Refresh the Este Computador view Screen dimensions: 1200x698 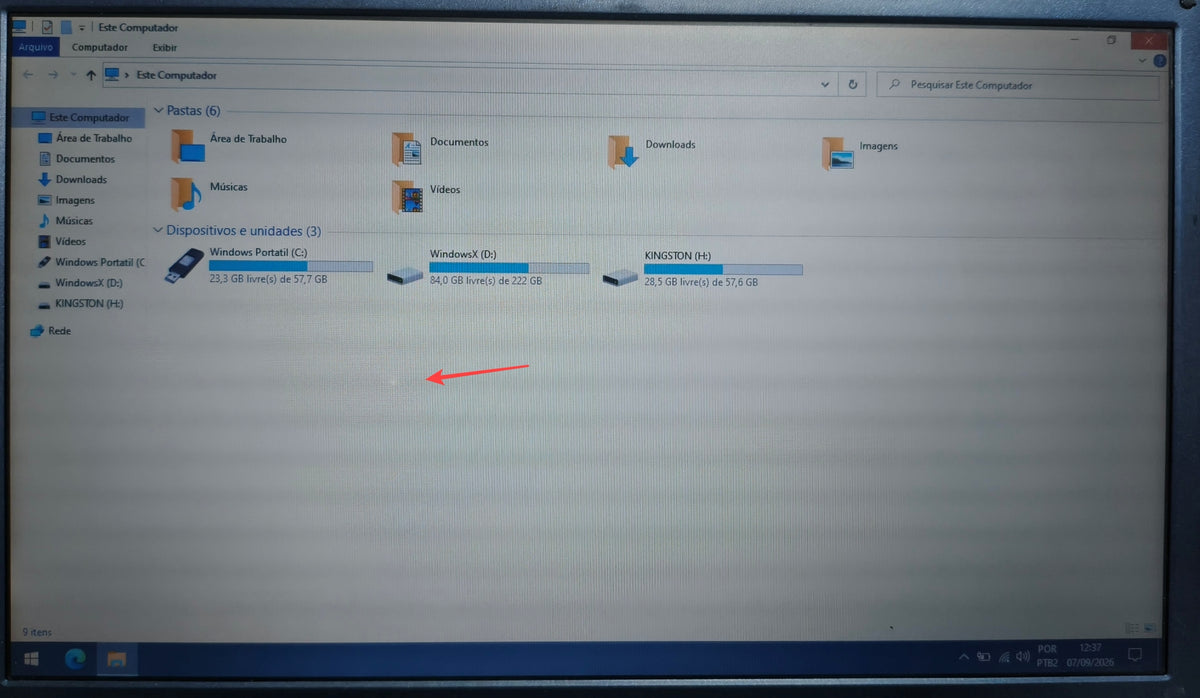(x=853, y=85)
